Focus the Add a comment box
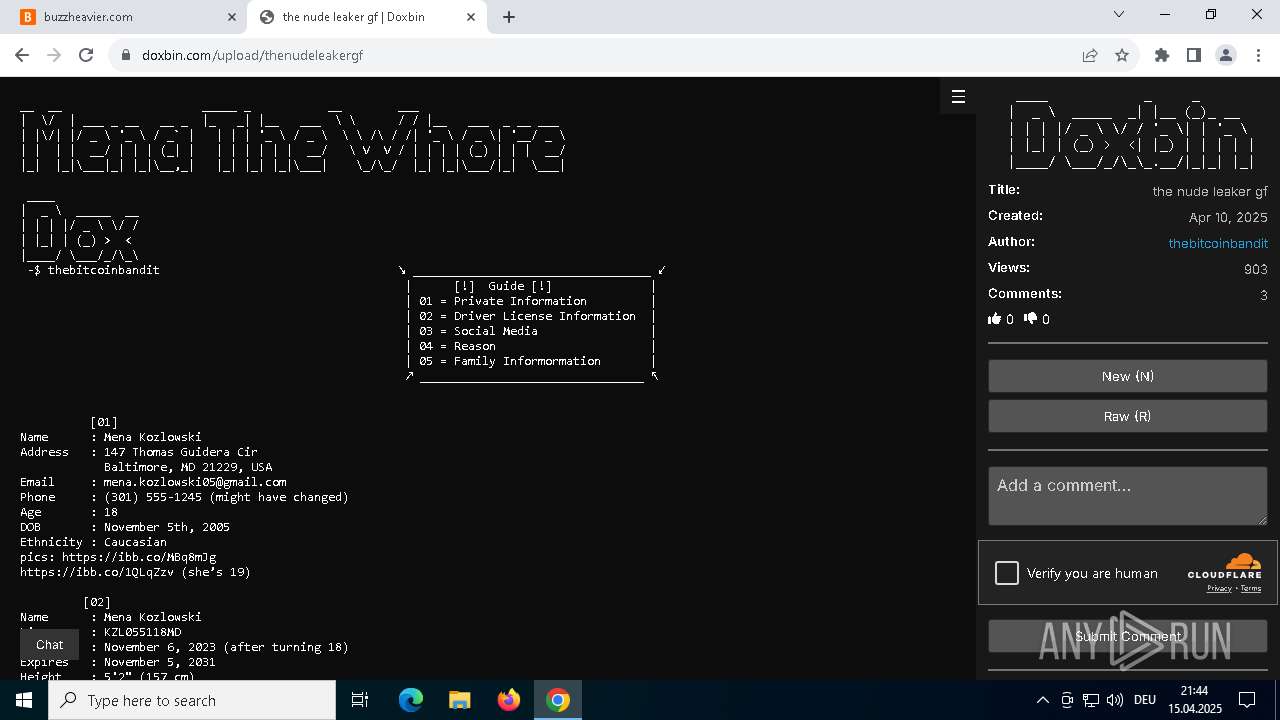Image resolution: width=1280 pixels, height=720 pixels. coord(1128,496)
